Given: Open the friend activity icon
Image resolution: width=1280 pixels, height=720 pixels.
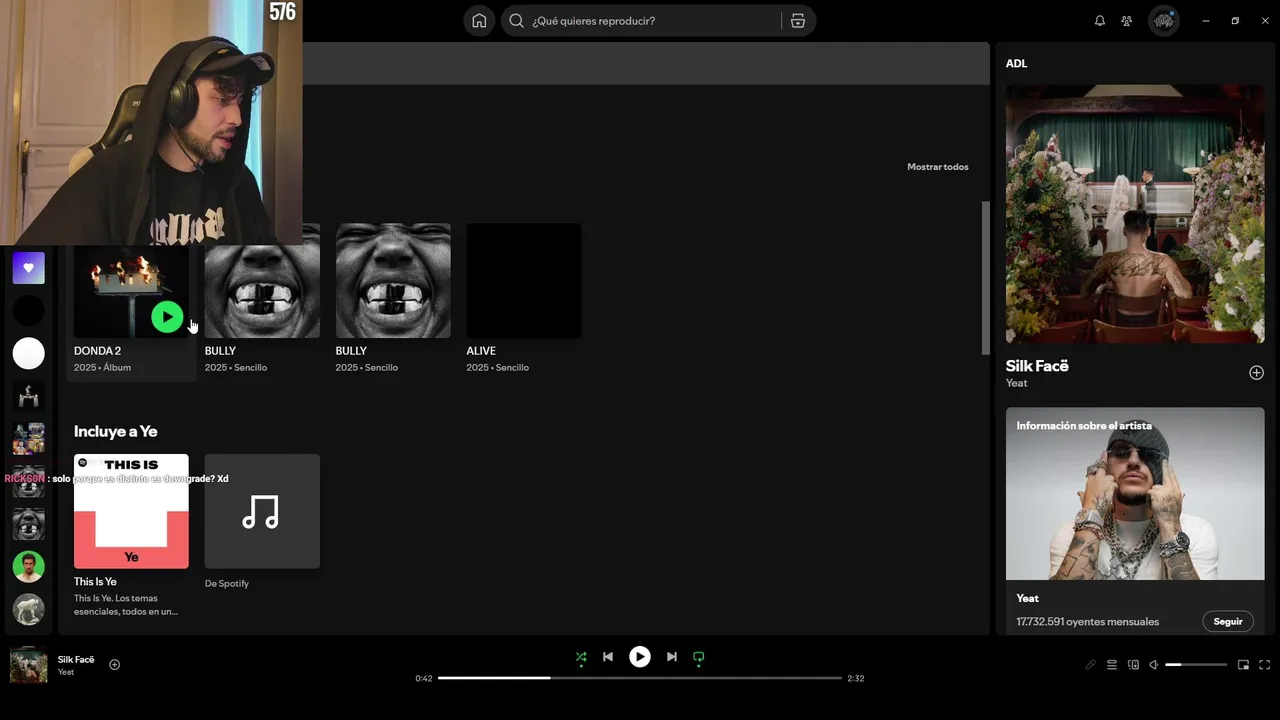Looking at the screenshot, I should tap(1127, 21).
